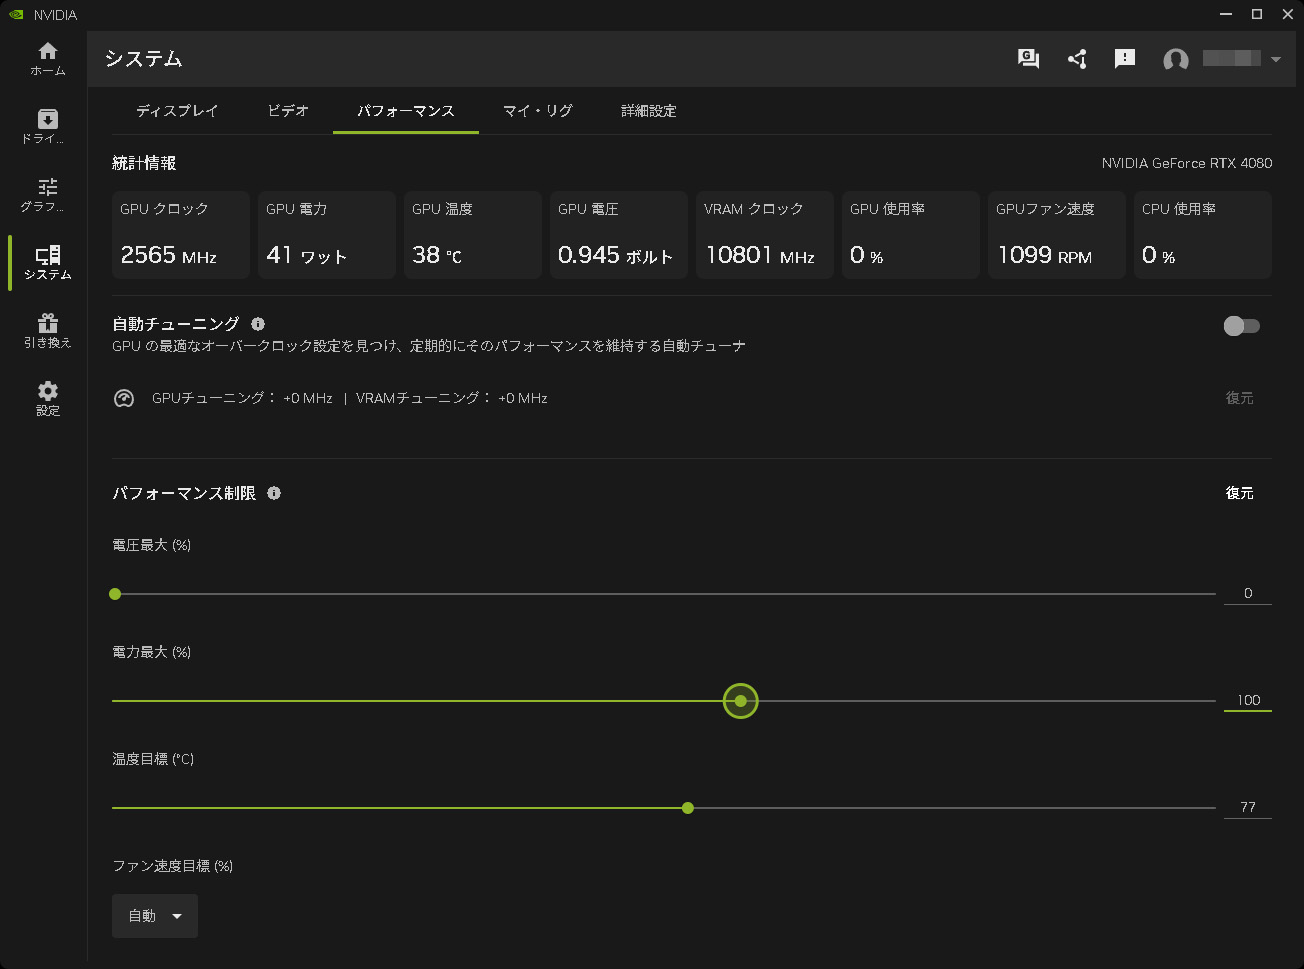Open the ファン速度目標 自動 dropdown
Viewport: 1304px width, 969px height.
pos(155,916)
